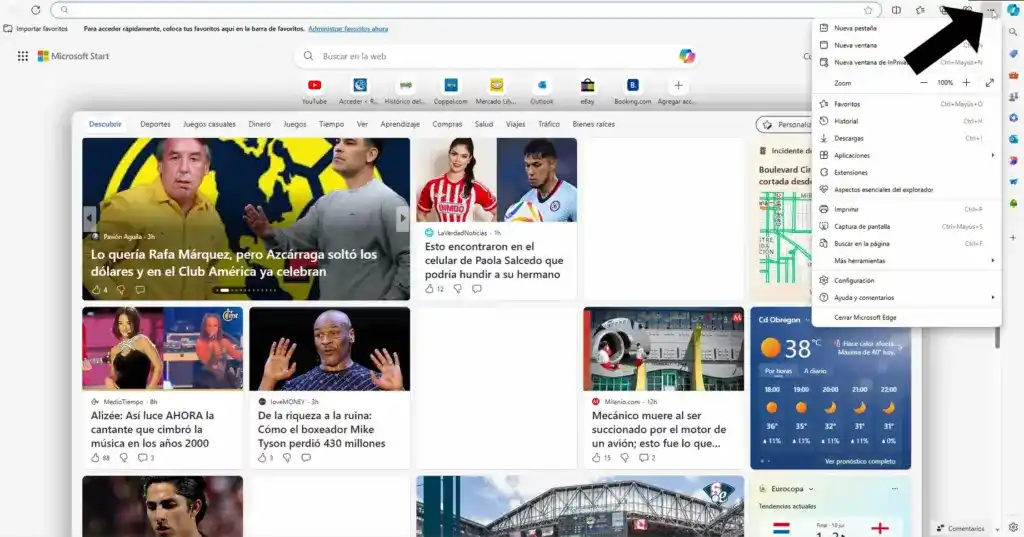The width and height of the screenshot is (1024, 537).
Task: Open the Outlook quick link tile
Action: pos(541,91)
